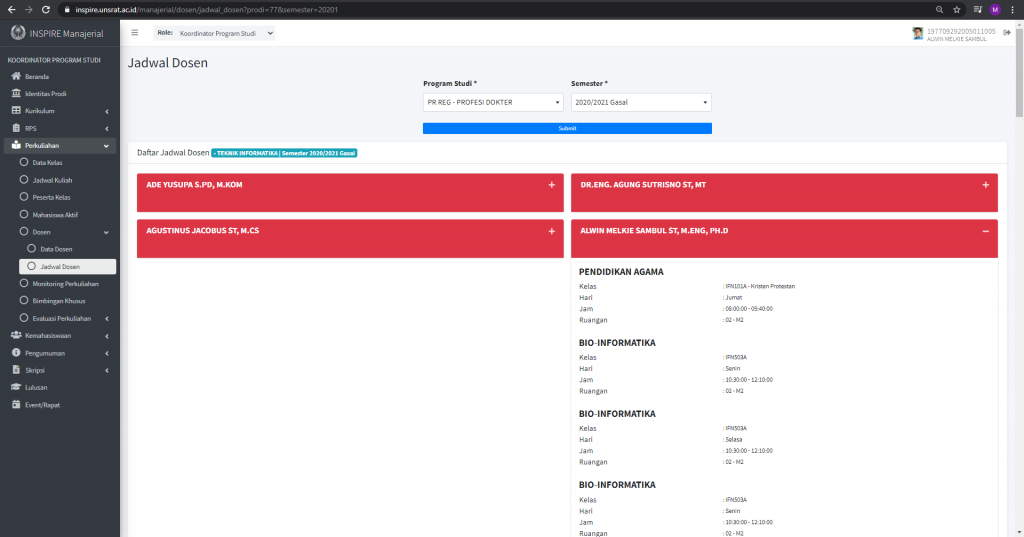Click the Kemahasiswaan users icon

click(16, 335)
